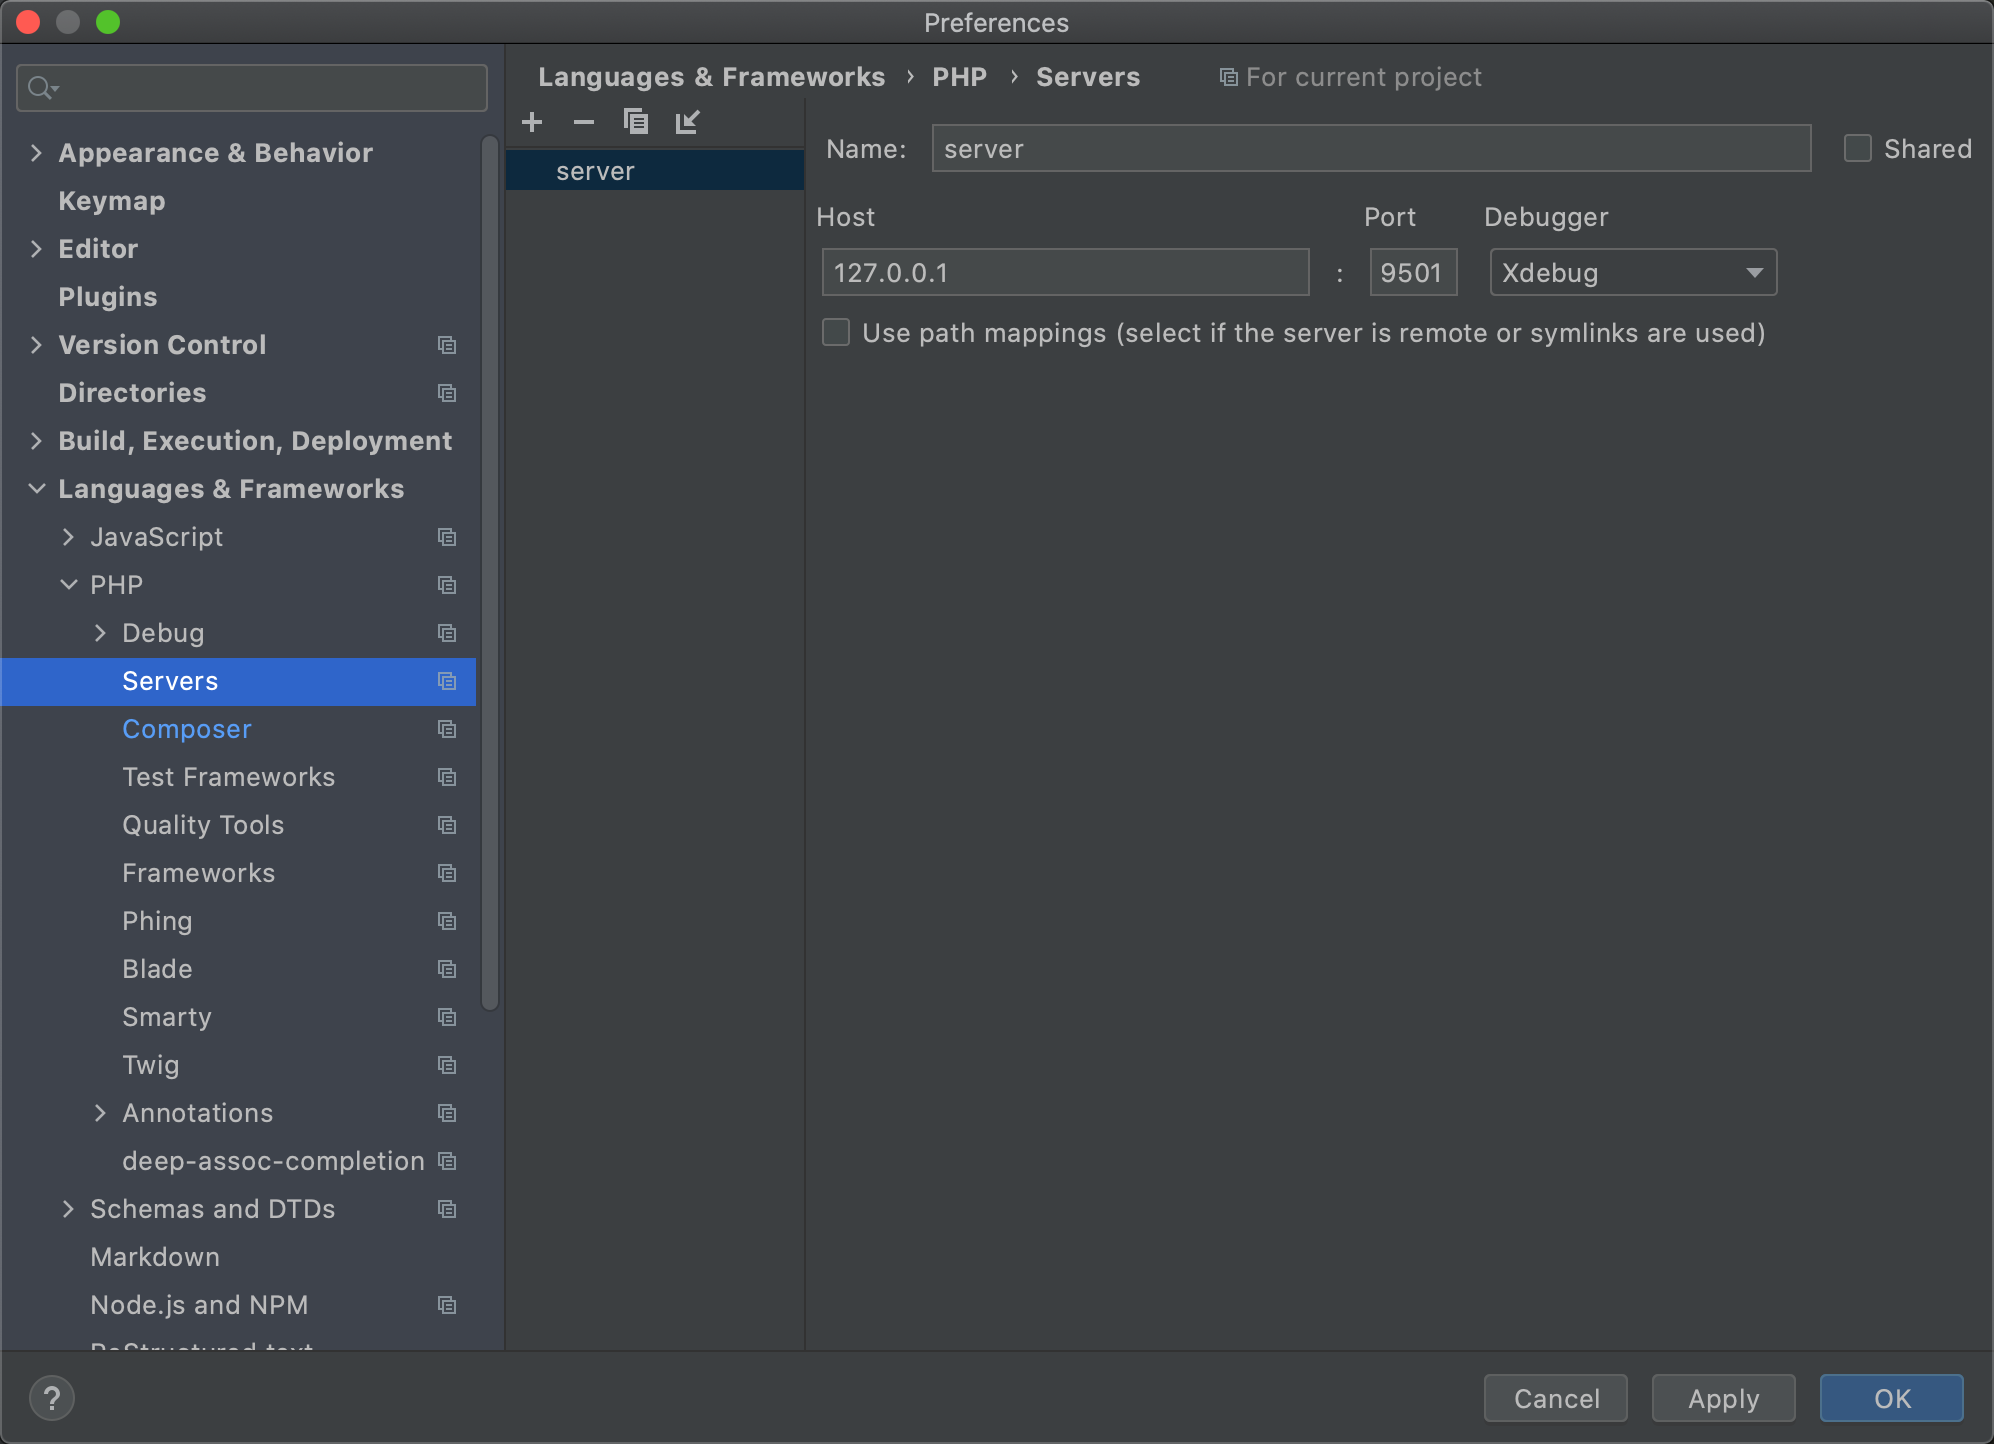Image resolution: width=1994 pixels, height=1444 pixels.
Task: Click the import server icon
Action: click(x=688, y=122)
